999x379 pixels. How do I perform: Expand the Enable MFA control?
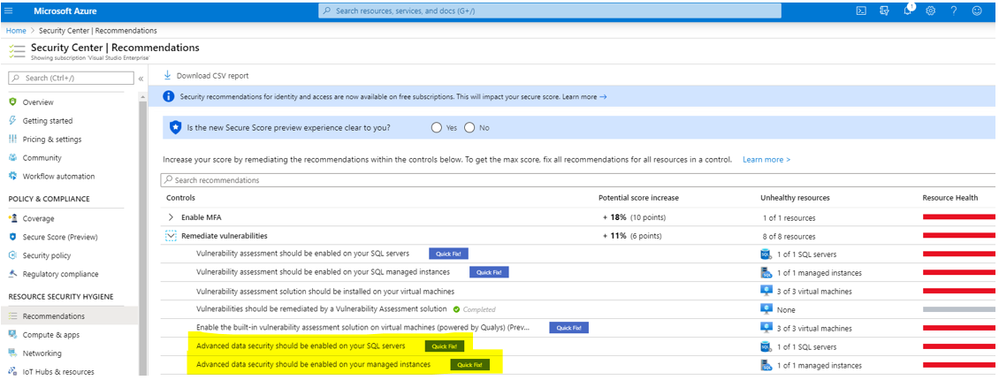170,217
